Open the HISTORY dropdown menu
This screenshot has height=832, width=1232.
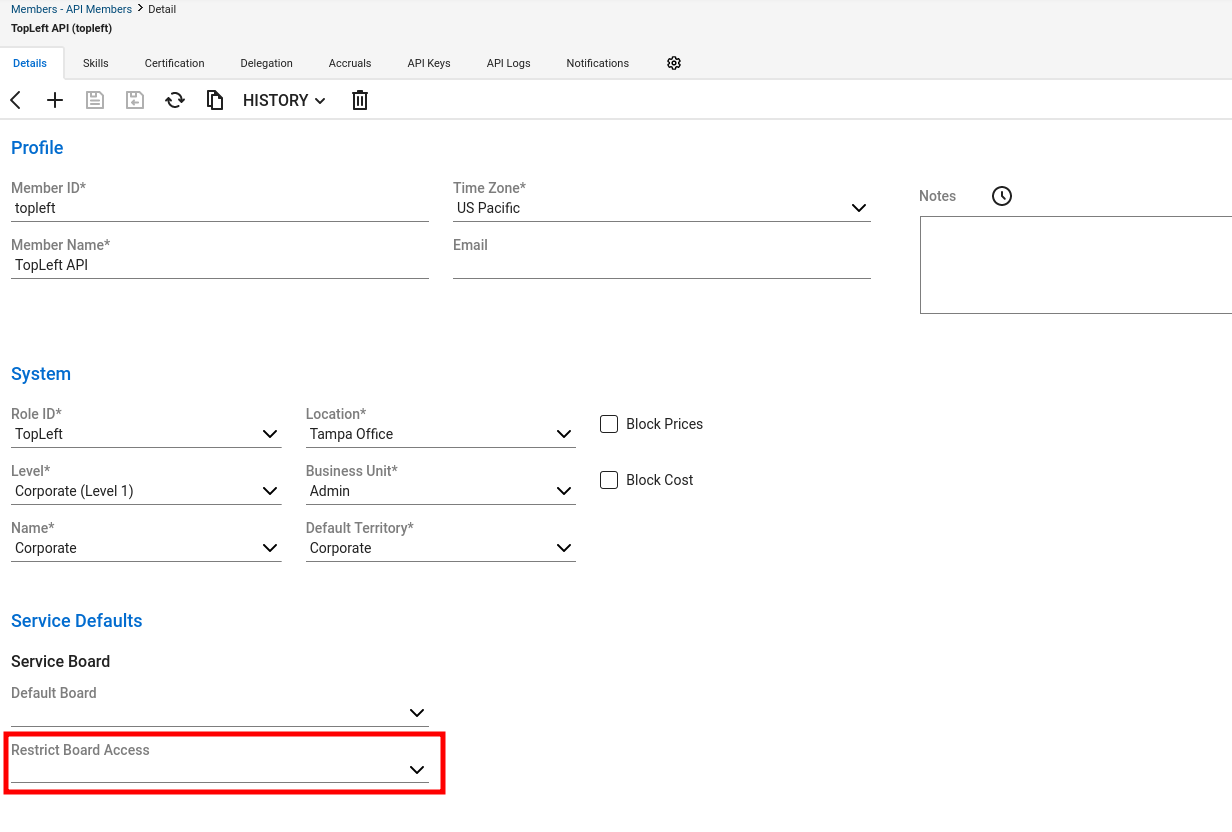click(x=284, y=100)
